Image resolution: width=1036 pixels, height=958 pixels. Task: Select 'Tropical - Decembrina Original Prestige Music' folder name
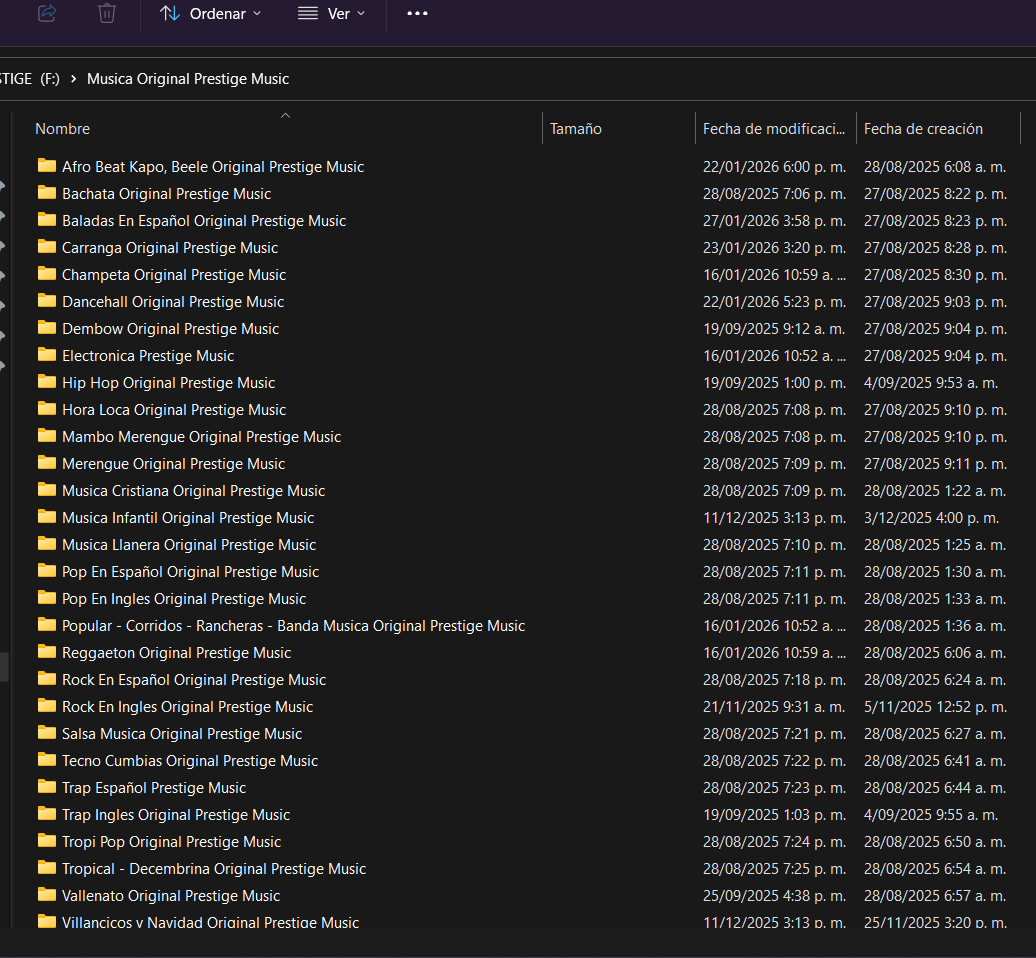[x=214, y=869]
